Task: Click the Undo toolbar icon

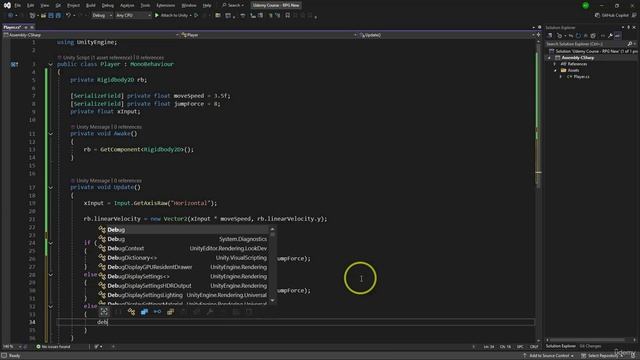Action: 69,16
